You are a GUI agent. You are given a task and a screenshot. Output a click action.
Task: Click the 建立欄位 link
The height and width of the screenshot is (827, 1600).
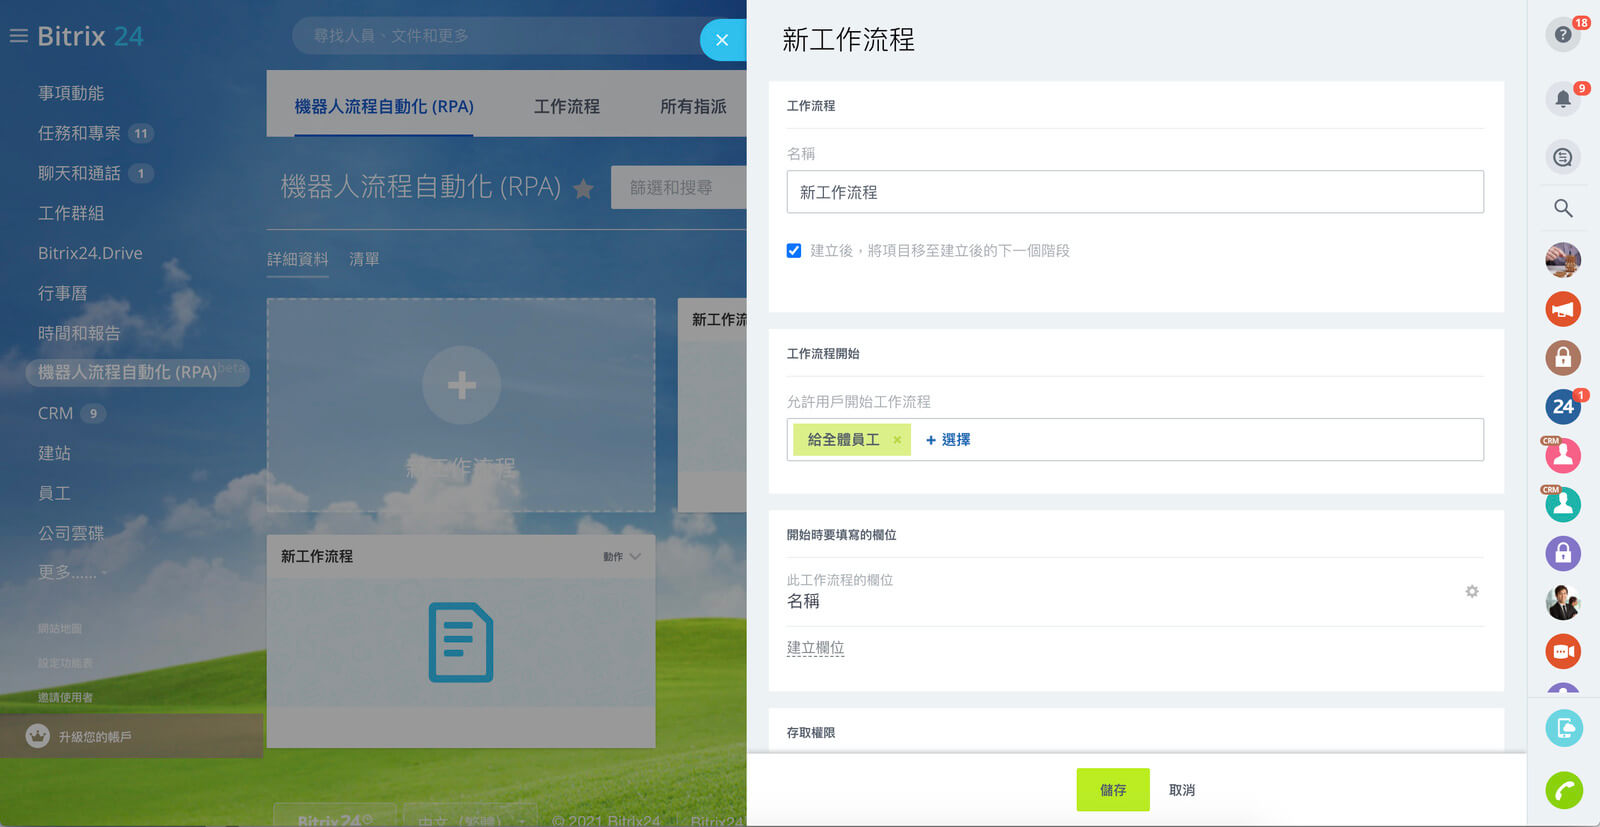(x=816, y=648)
